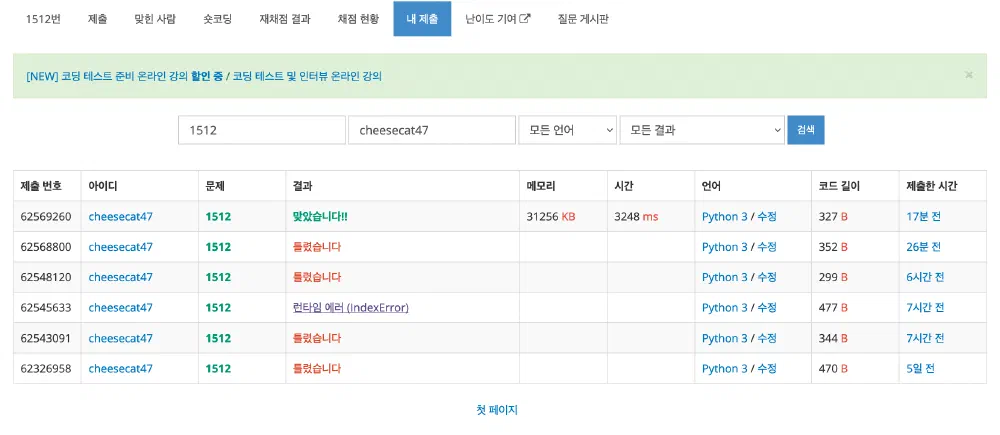Open the 재채점 결과 tab
The image size is (1000, 435).
[283, 18]
